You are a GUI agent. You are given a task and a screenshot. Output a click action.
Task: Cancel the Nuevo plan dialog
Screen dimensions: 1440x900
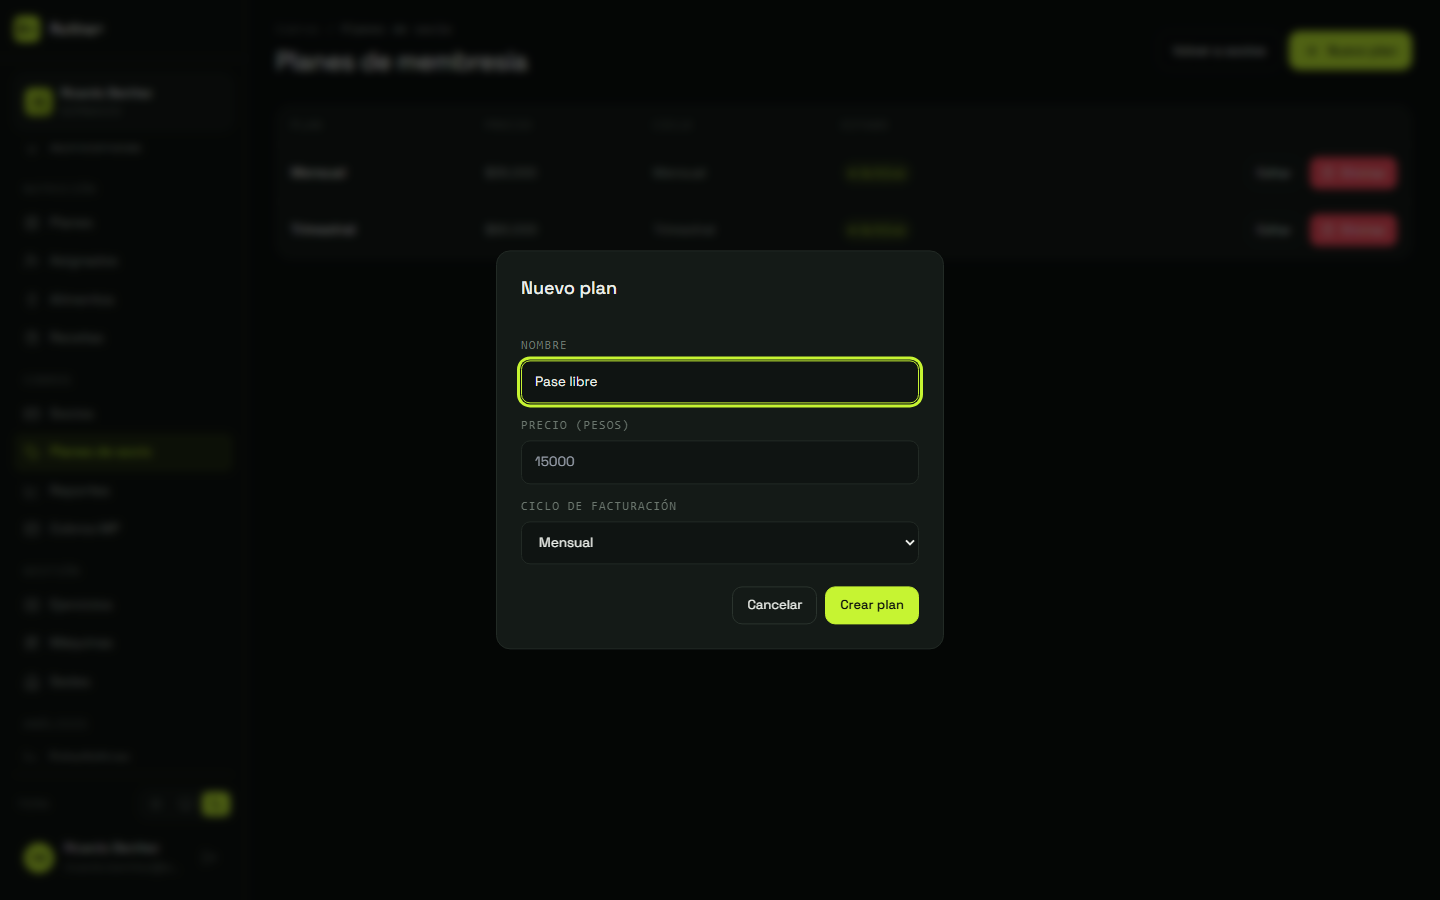(x=774, y=605)
